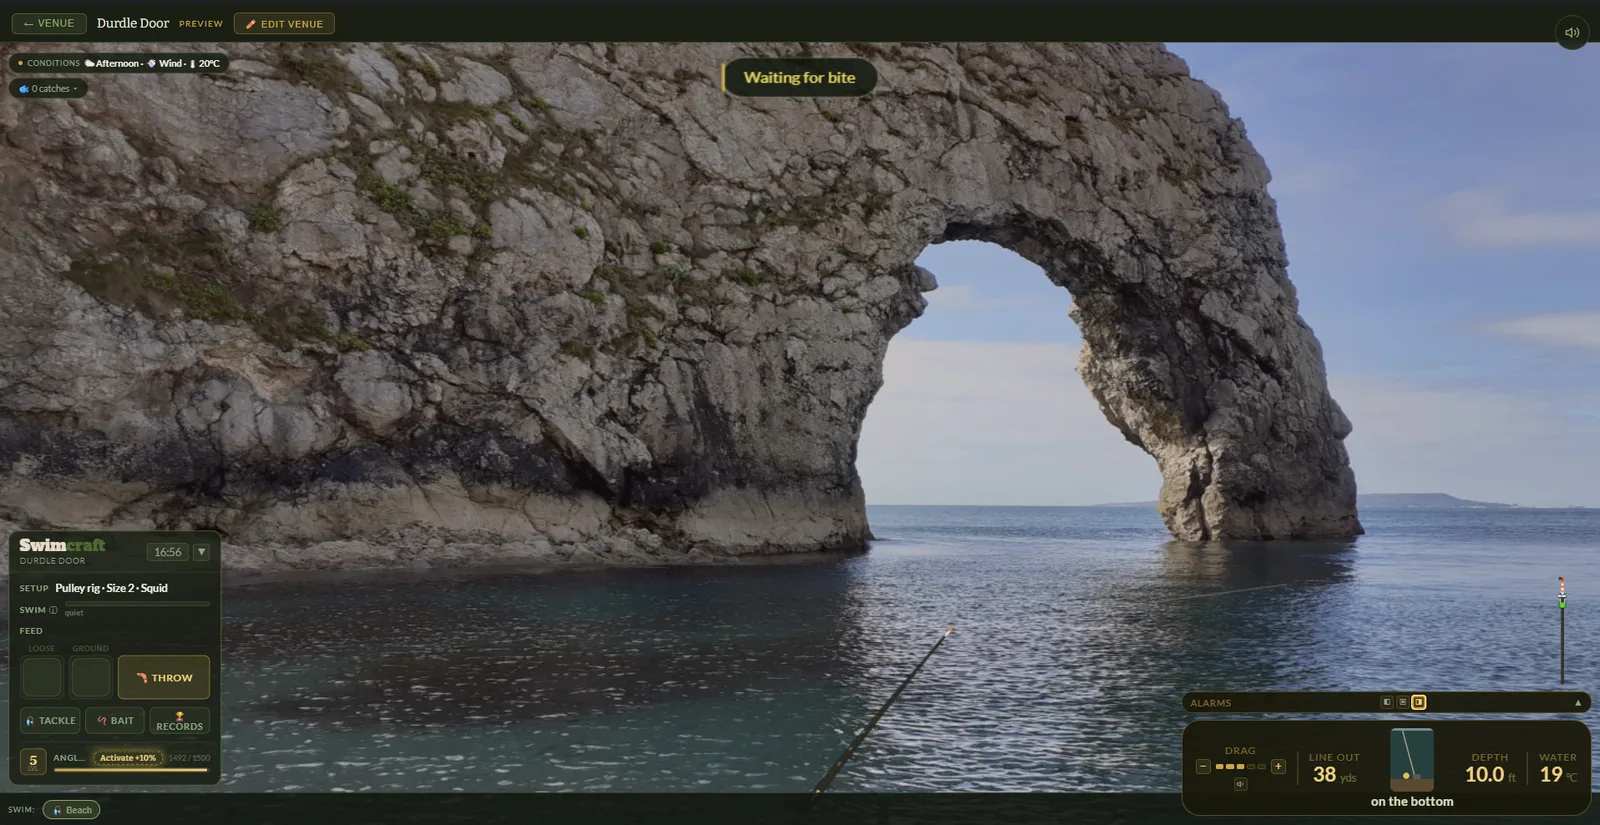
Task: Open the Conditions weather pill
Action: click(x=119, y=63)
